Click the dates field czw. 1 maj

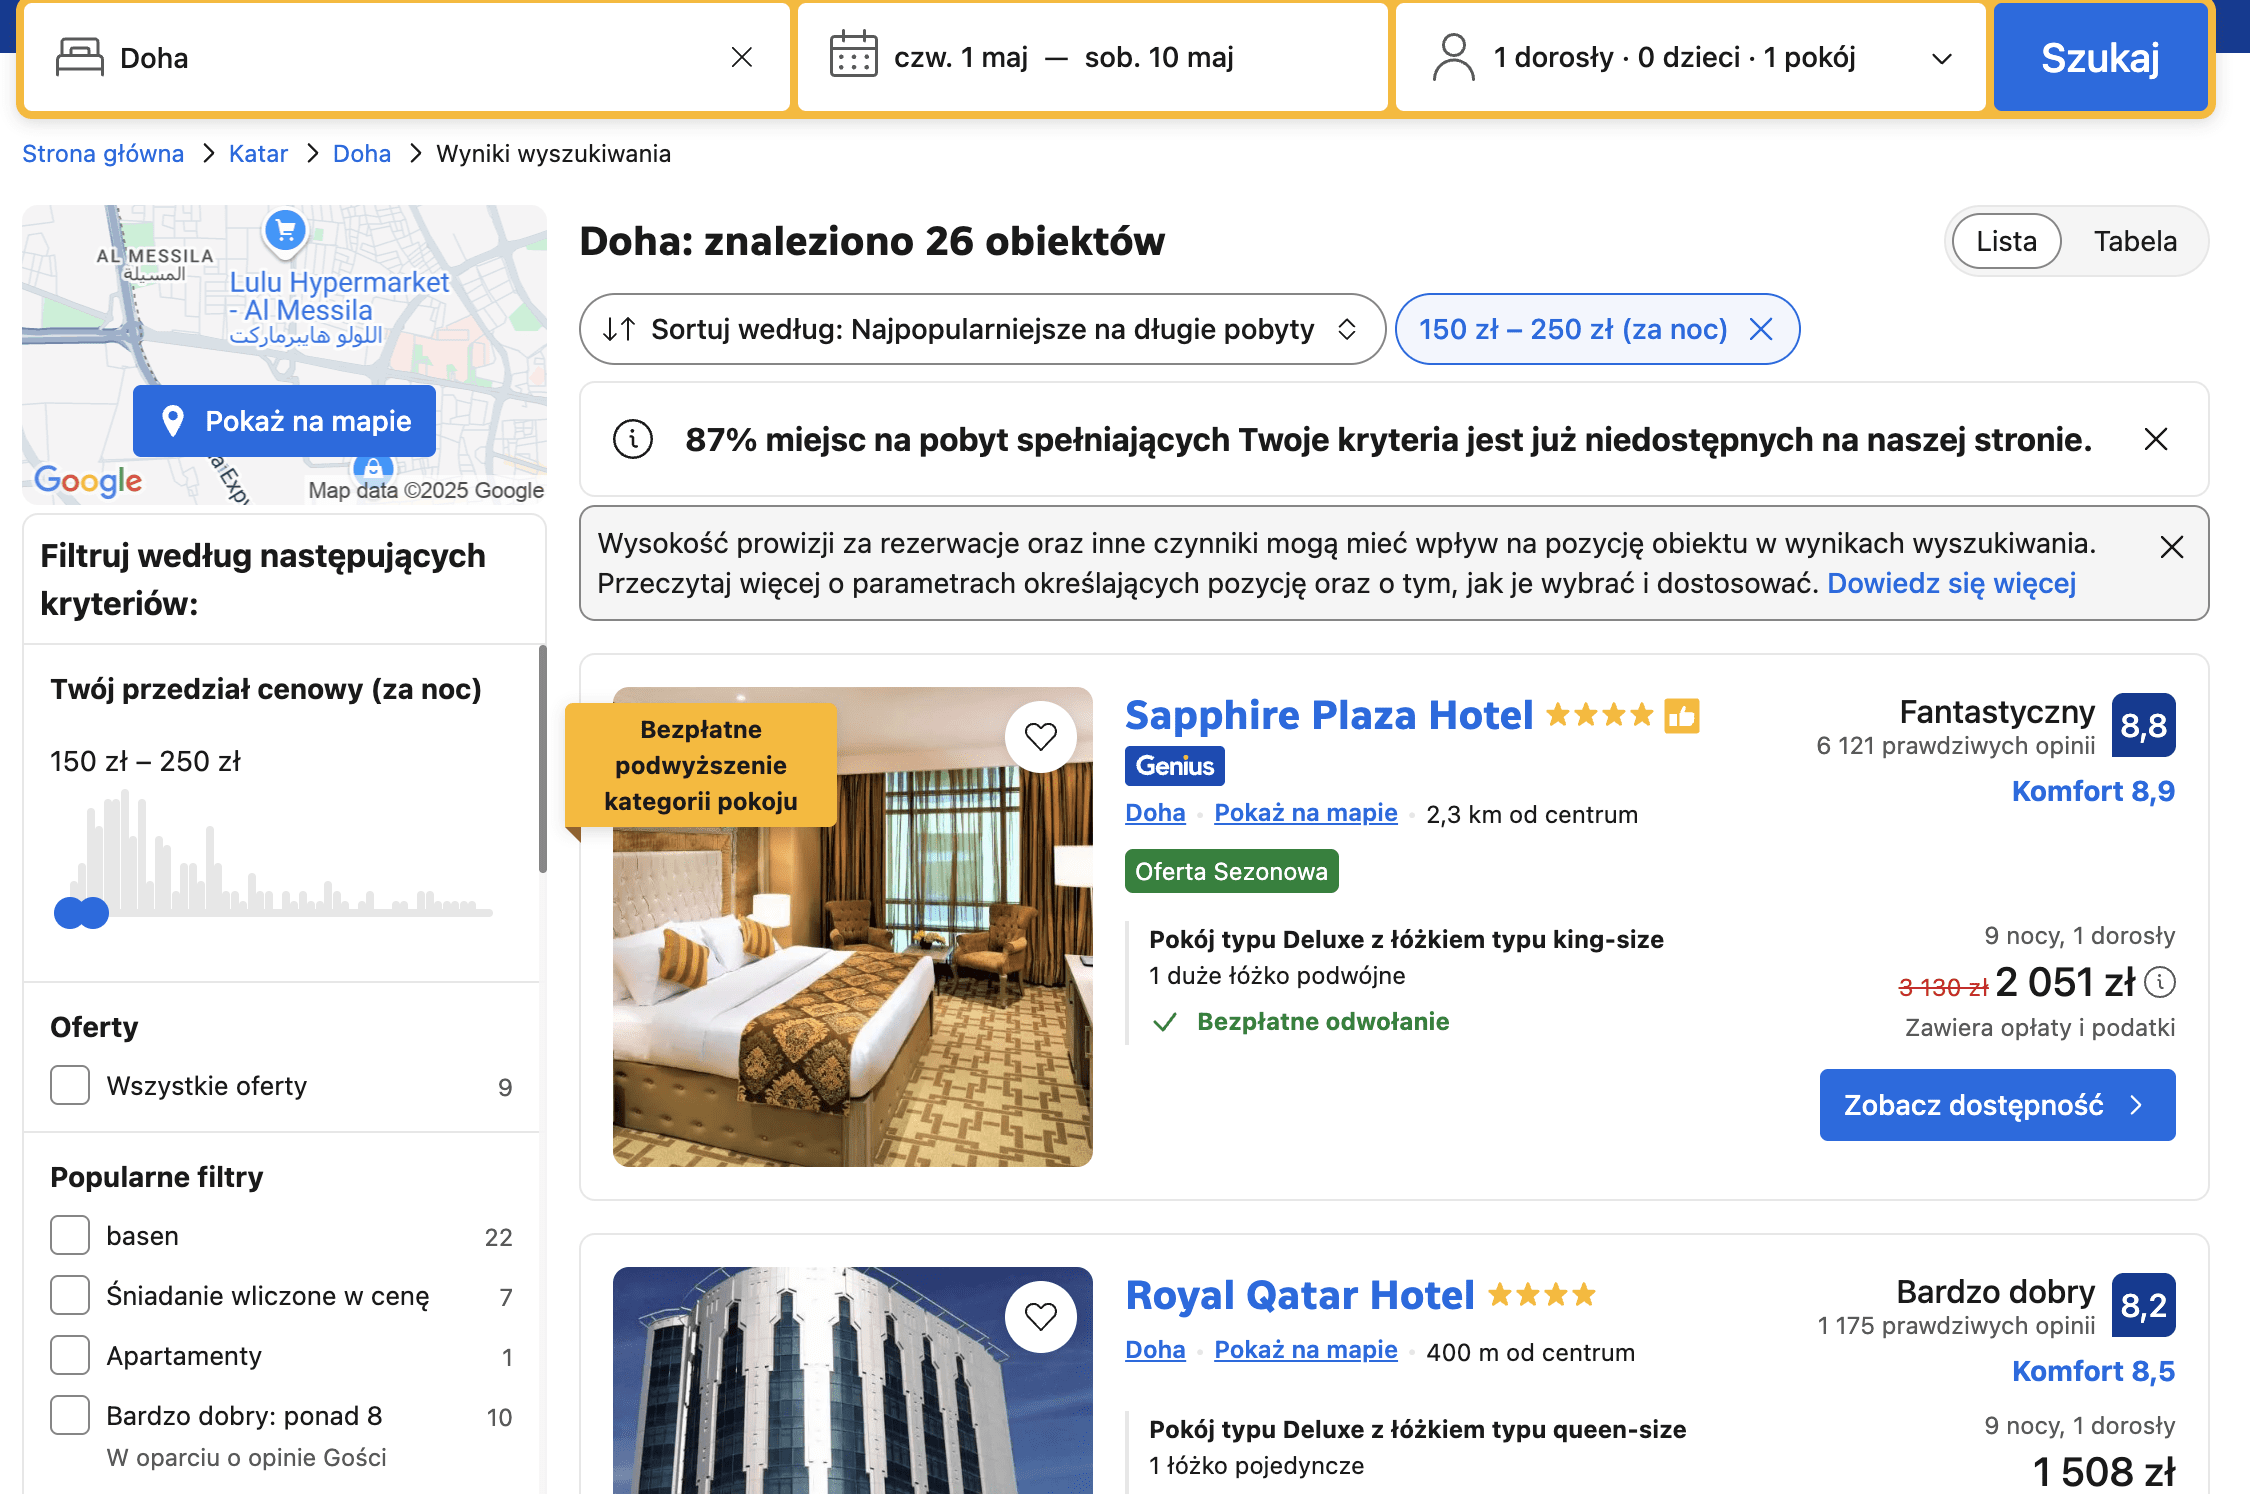click(960, 57)
